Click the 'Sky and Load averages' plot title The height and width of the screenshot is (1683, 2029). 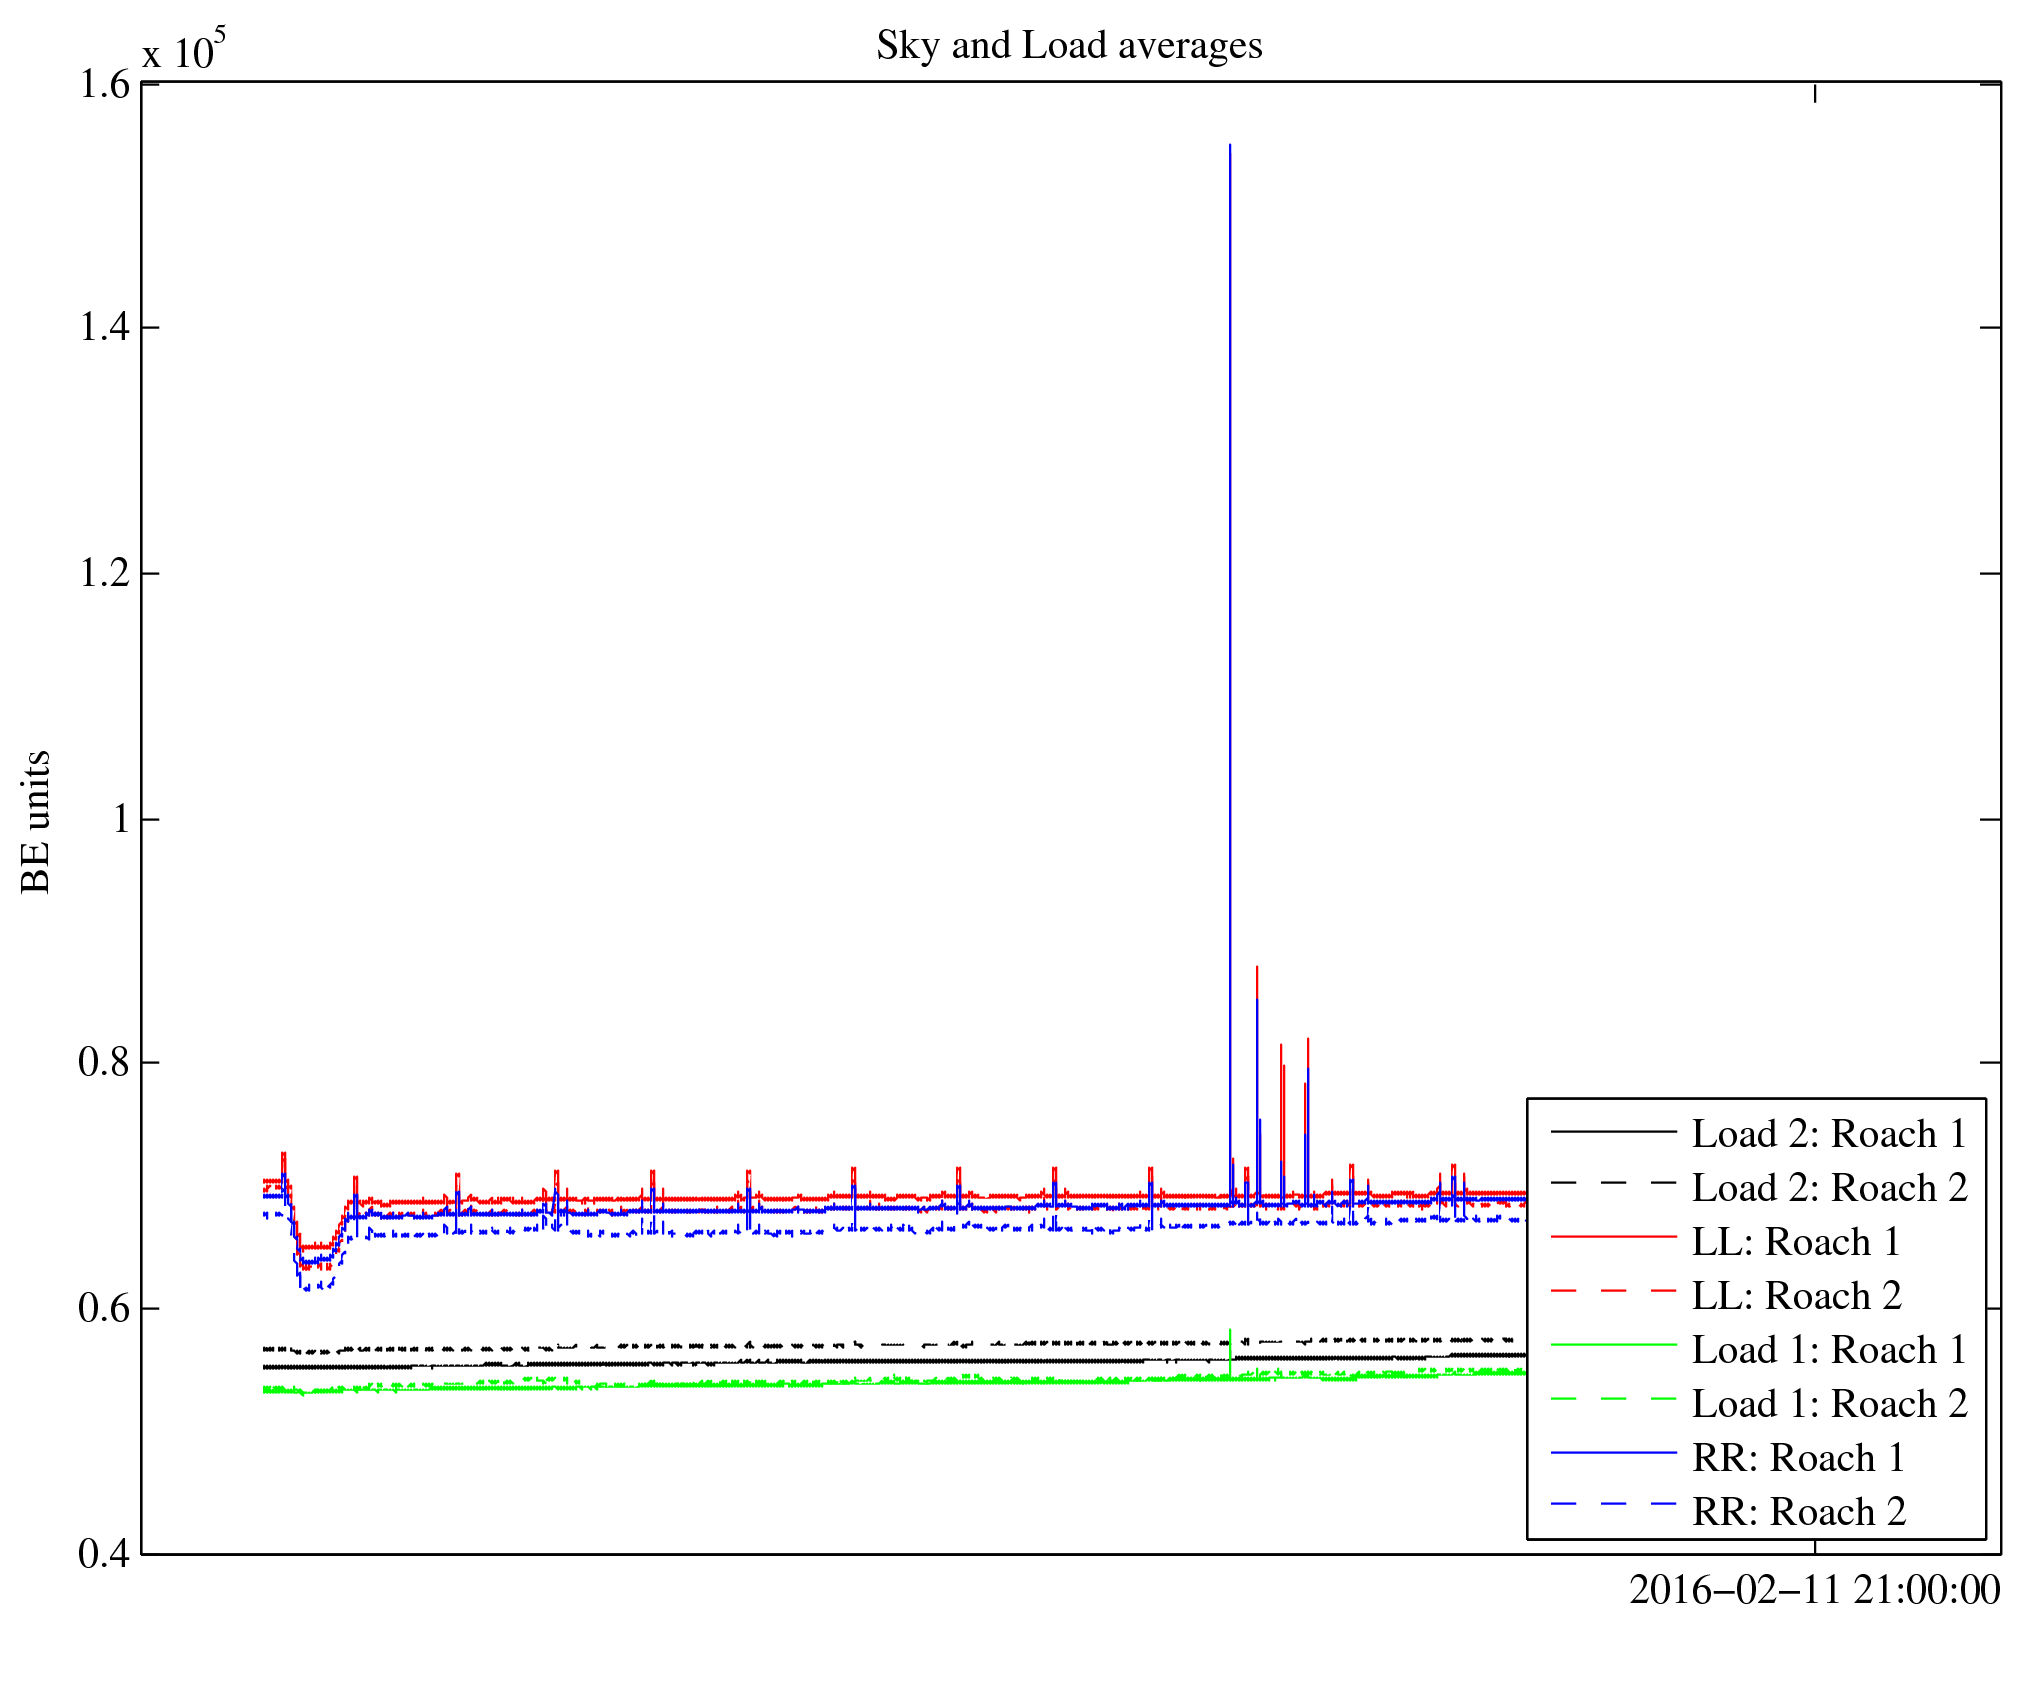coord(1069,46)
